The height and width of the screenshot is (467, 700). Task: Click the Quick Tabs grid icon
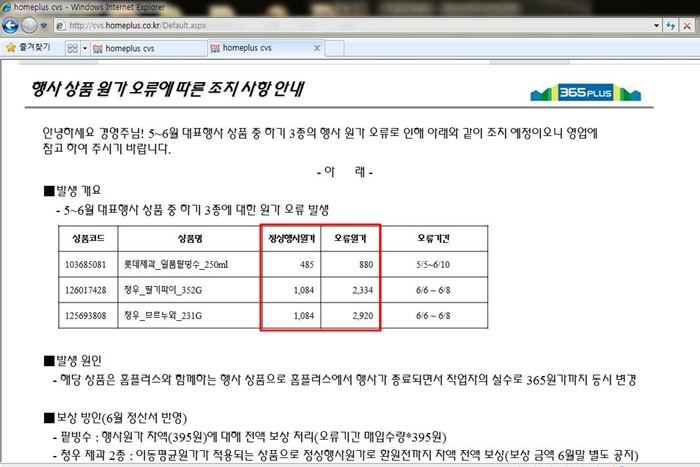pos(72,48)
